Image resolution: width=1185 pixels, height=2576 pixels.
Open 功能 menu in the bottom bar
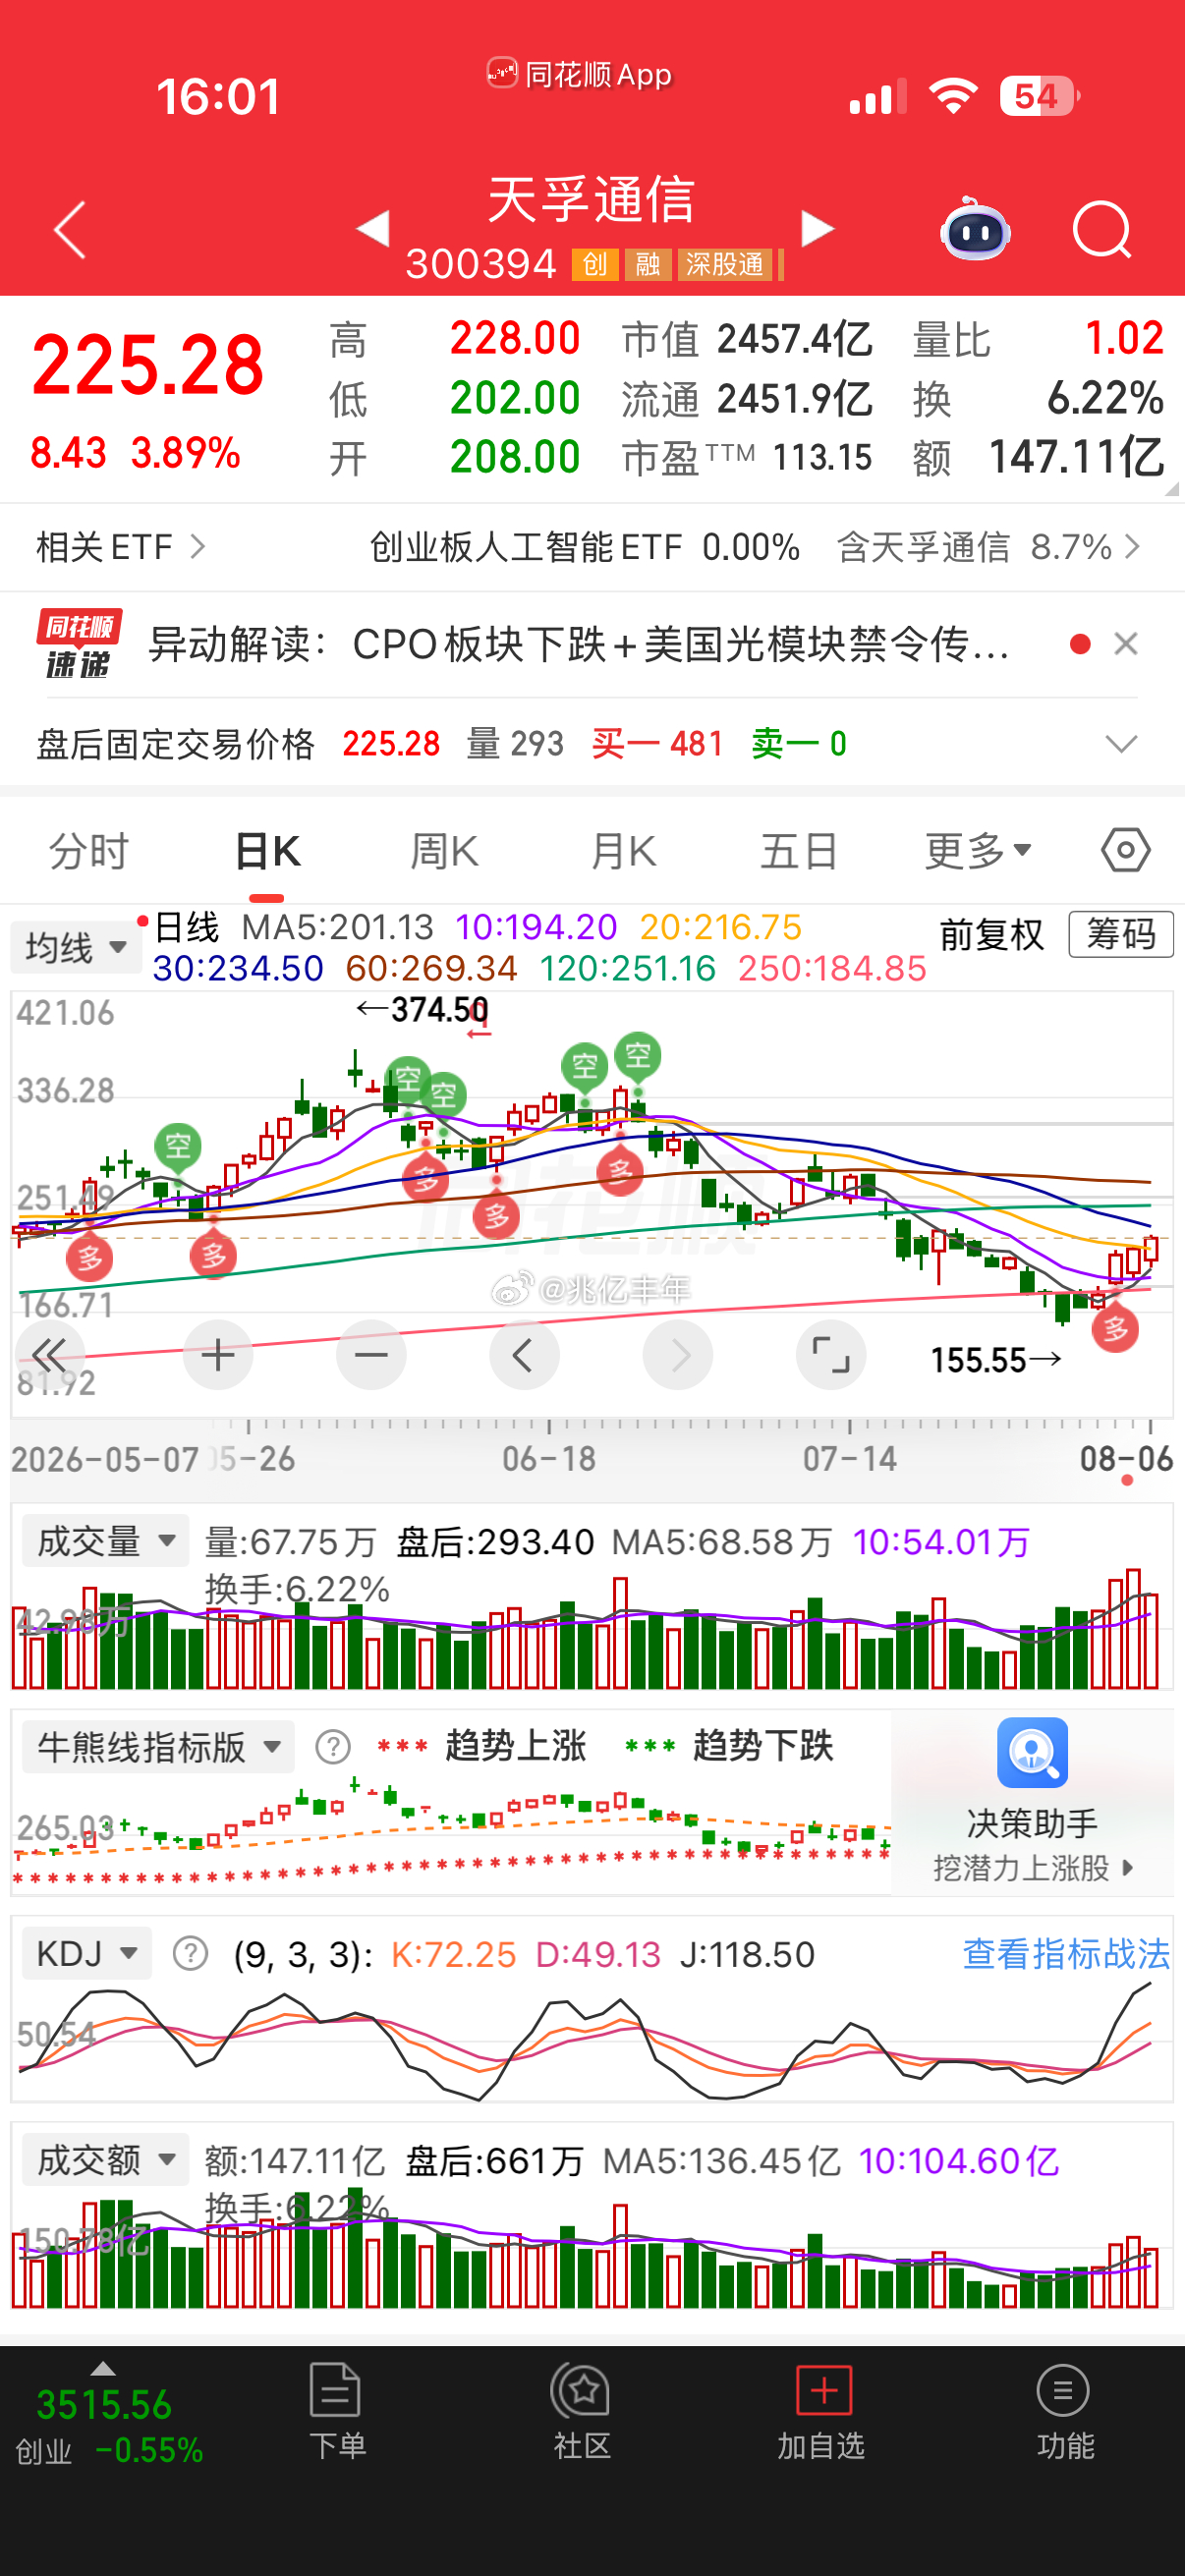click(1064, 2412)
